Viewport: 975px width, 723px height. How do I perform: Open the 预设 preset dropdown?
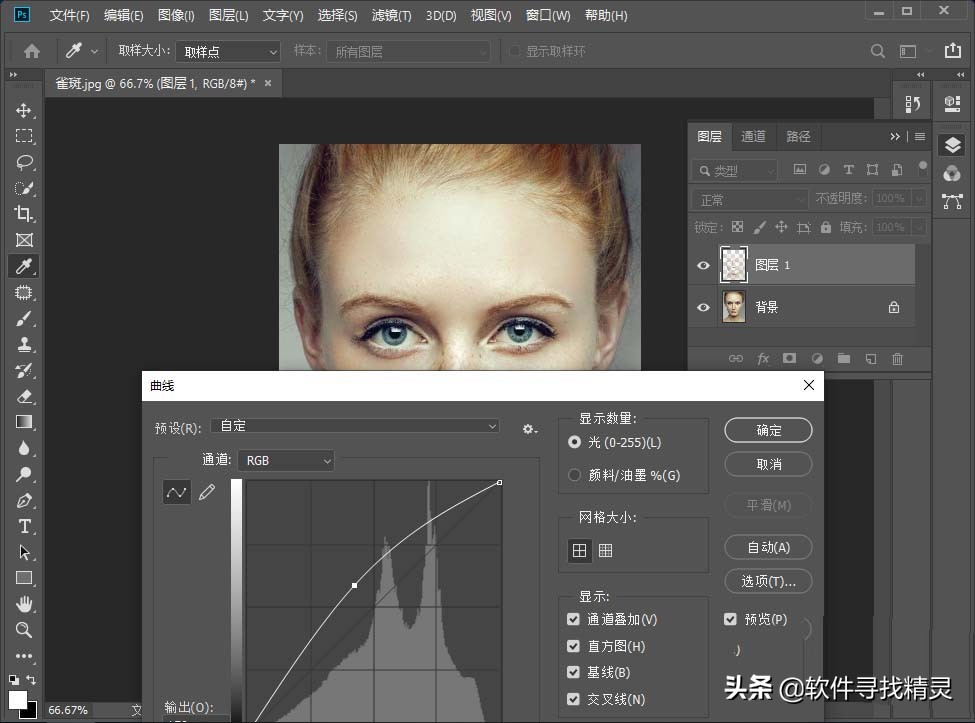click(355, 426)
